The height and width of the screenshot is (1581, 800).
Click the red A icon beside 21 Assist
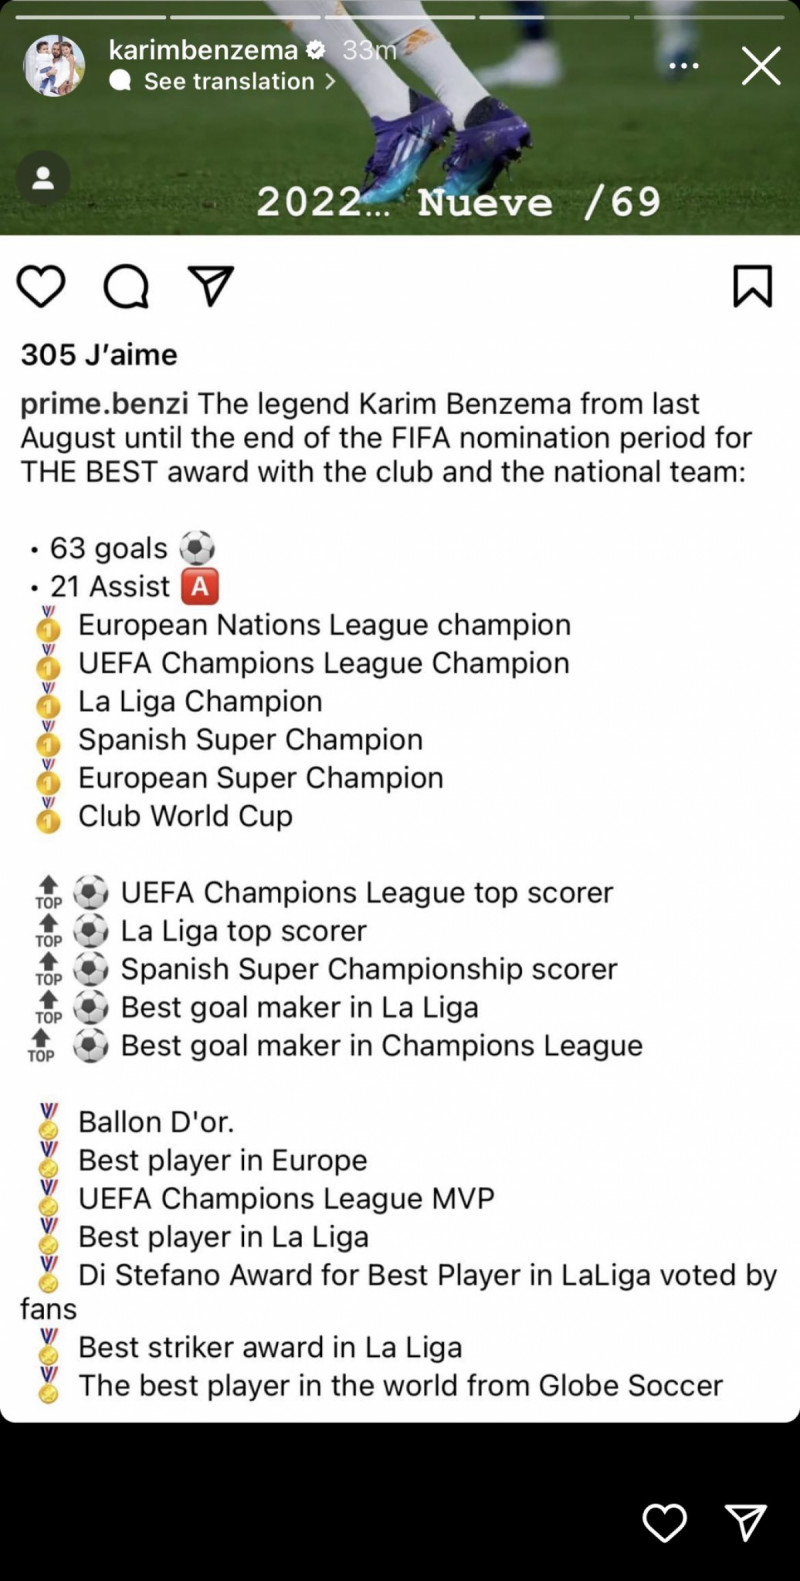tap(200, 586)
